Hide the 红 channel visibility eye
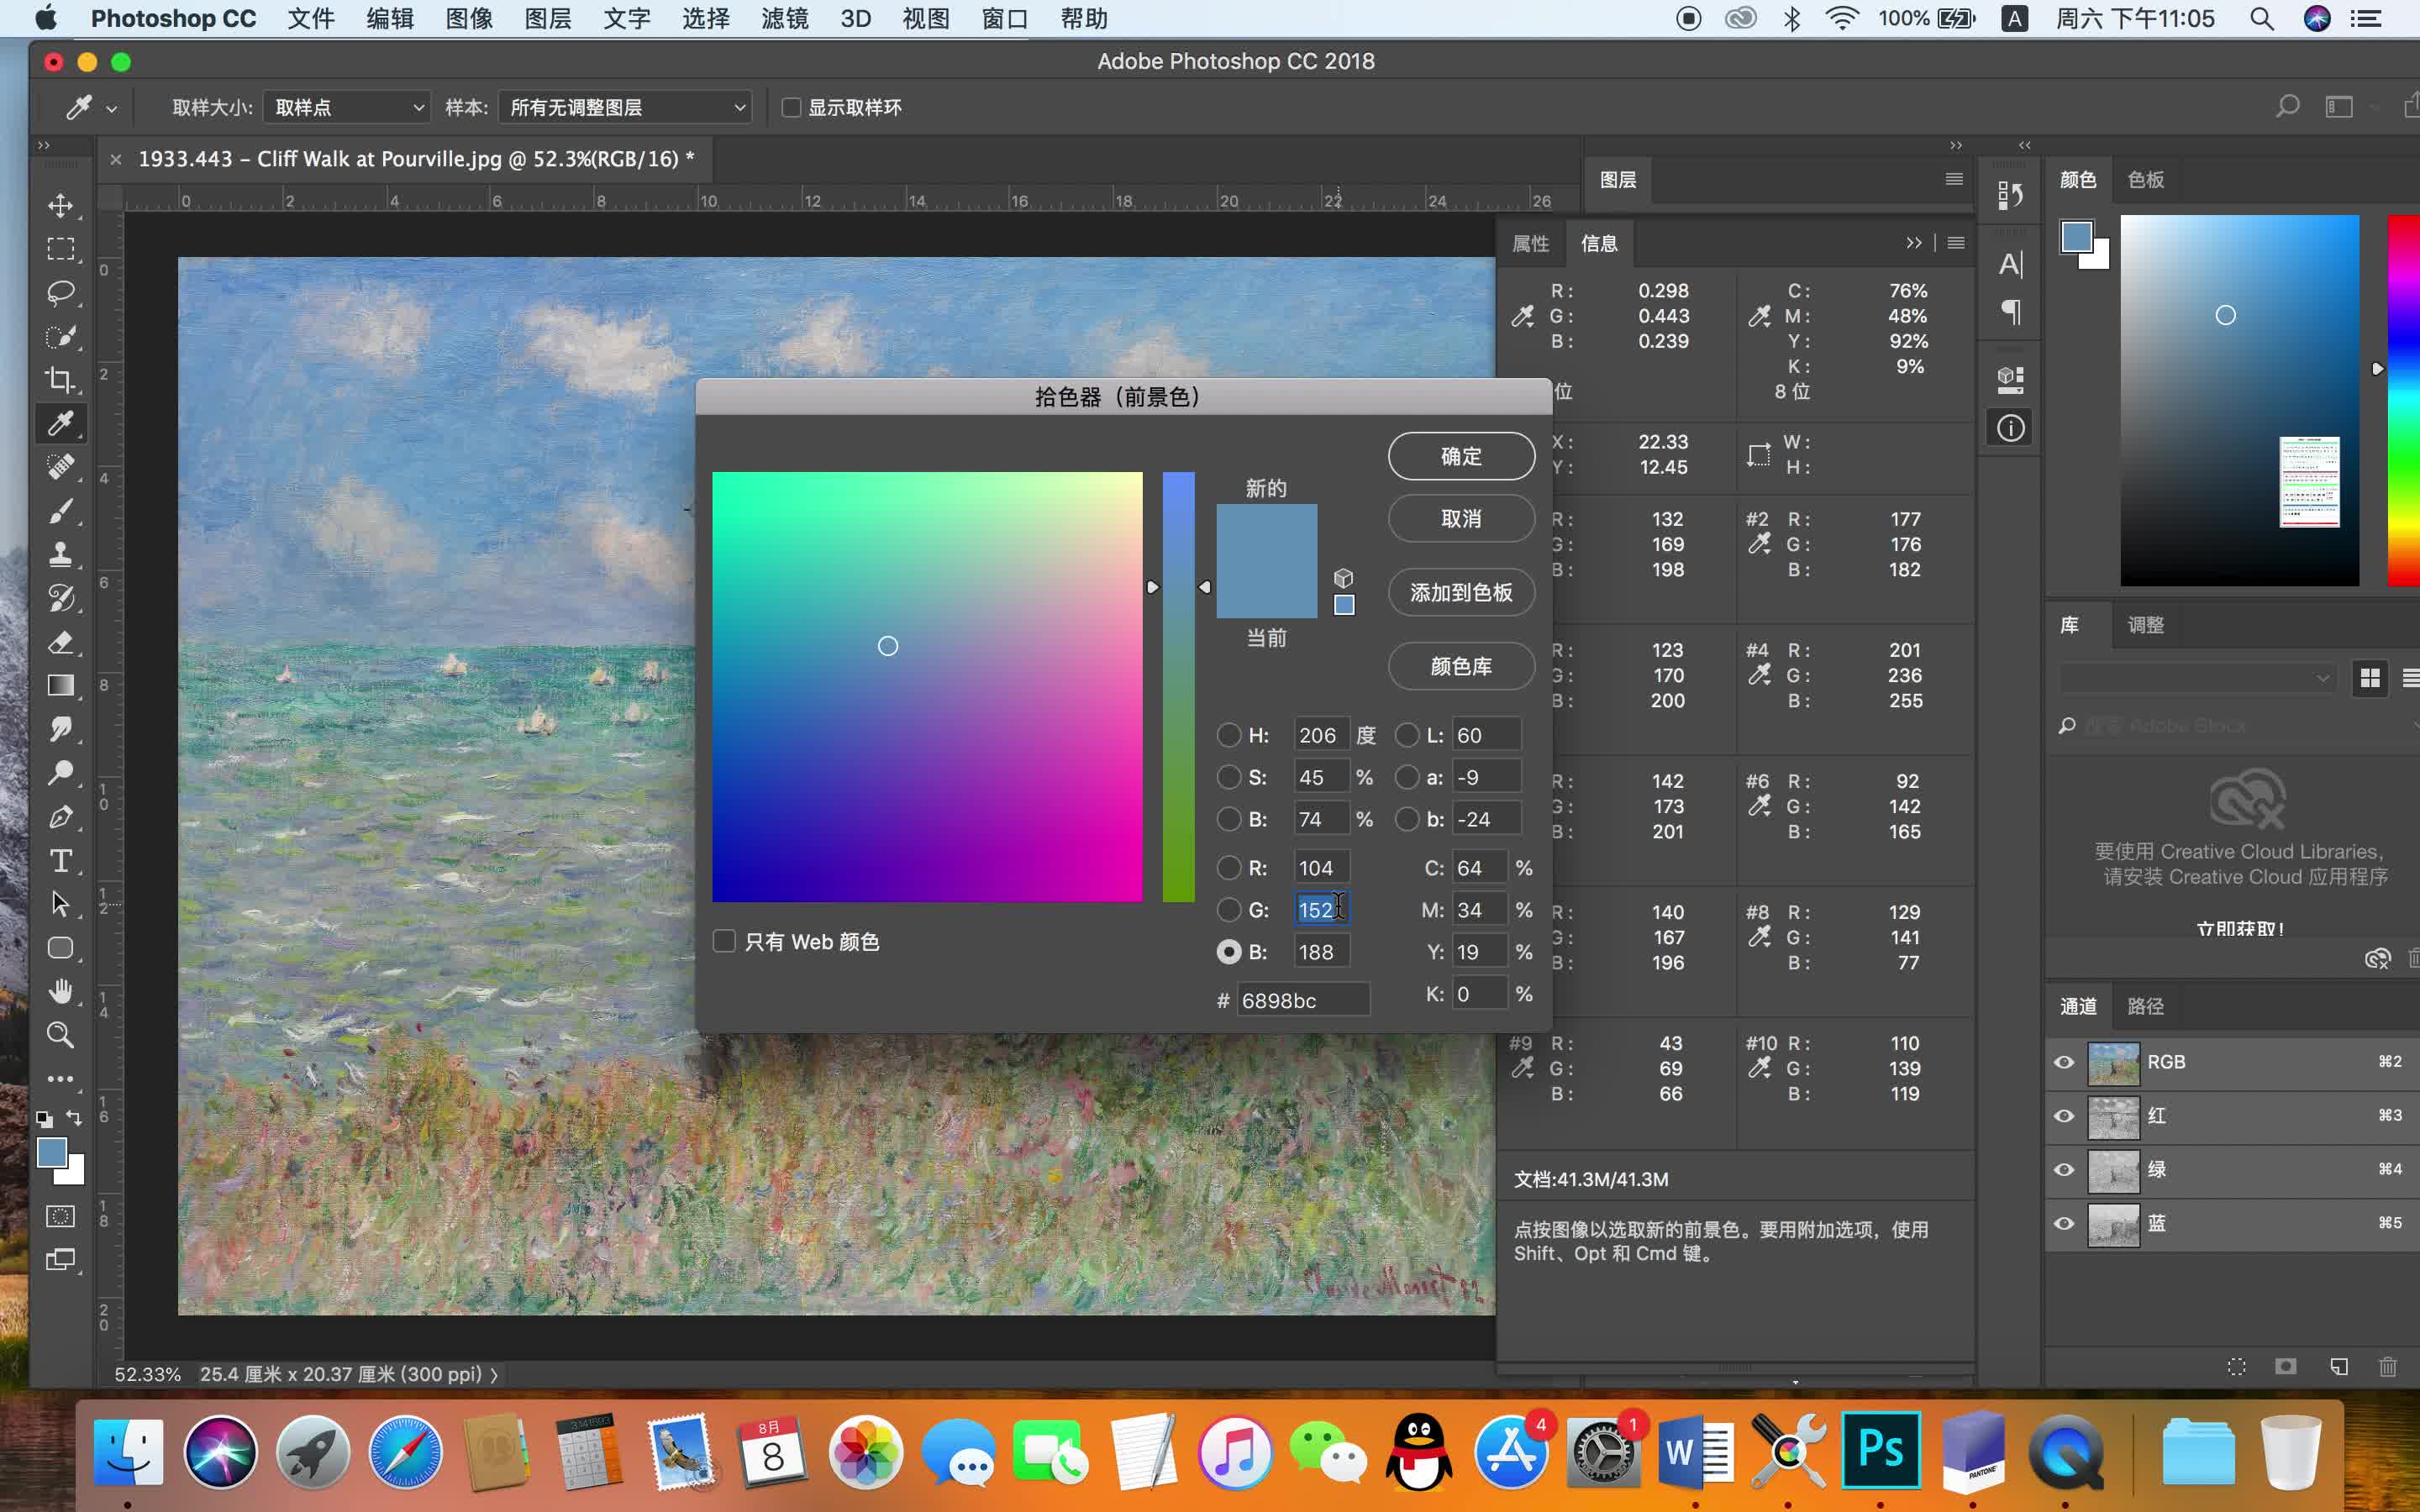This screenshot has height=1512, width=2420. pyautogui.click(x=2064, y=1116)
